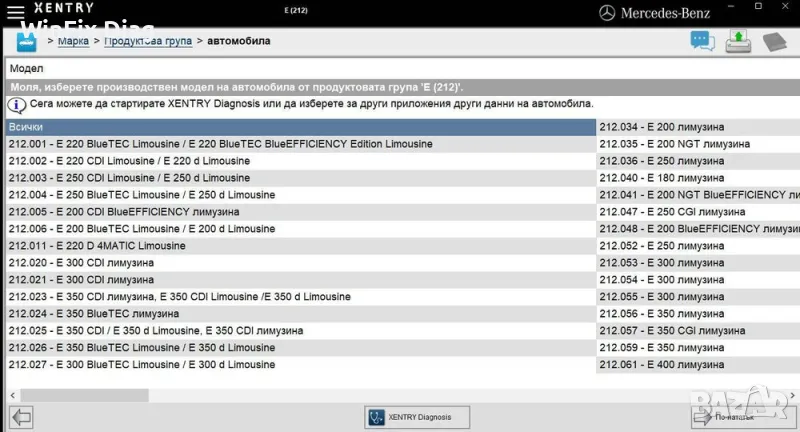Minimize the XENTRY window

click(x=731, y=6)
